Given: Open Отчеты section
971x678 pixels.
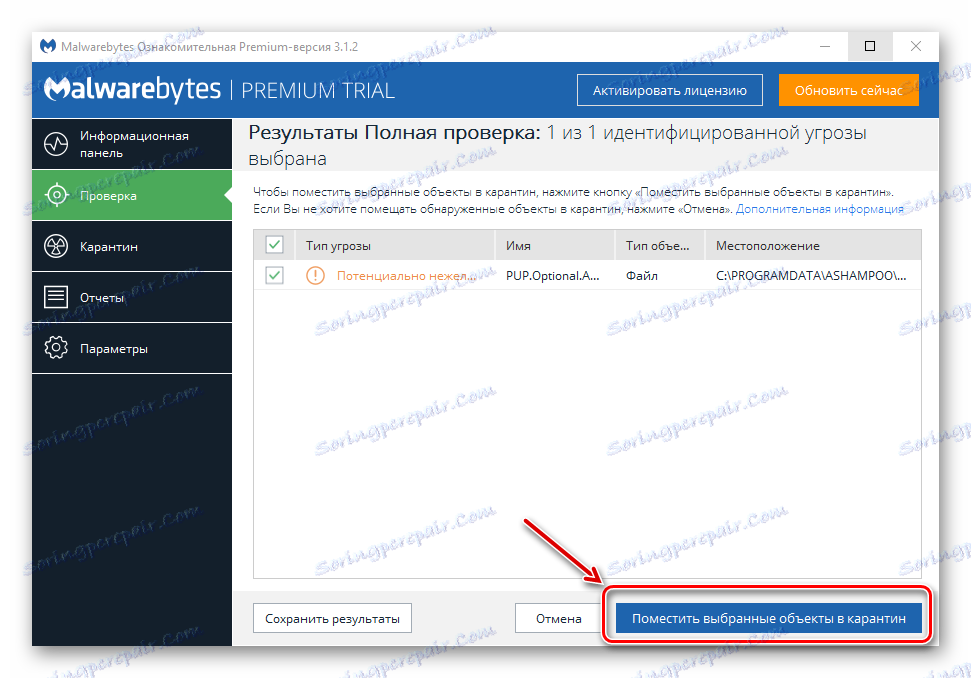Looking at the screenshot, I should (x=132, y=297).
